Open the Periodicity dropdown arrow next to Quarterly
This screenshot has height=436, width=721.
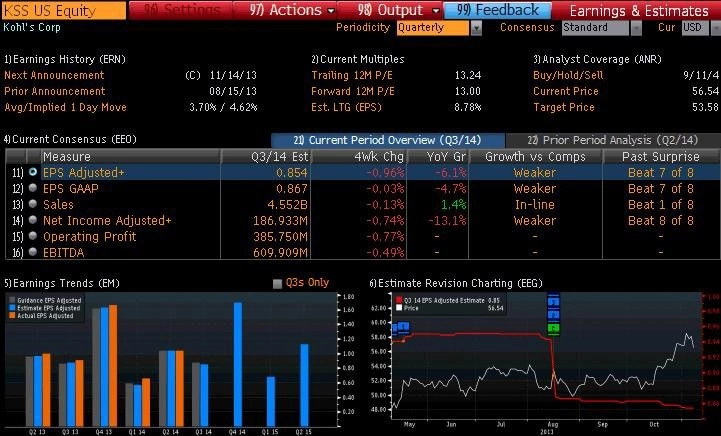click(476, 28)
